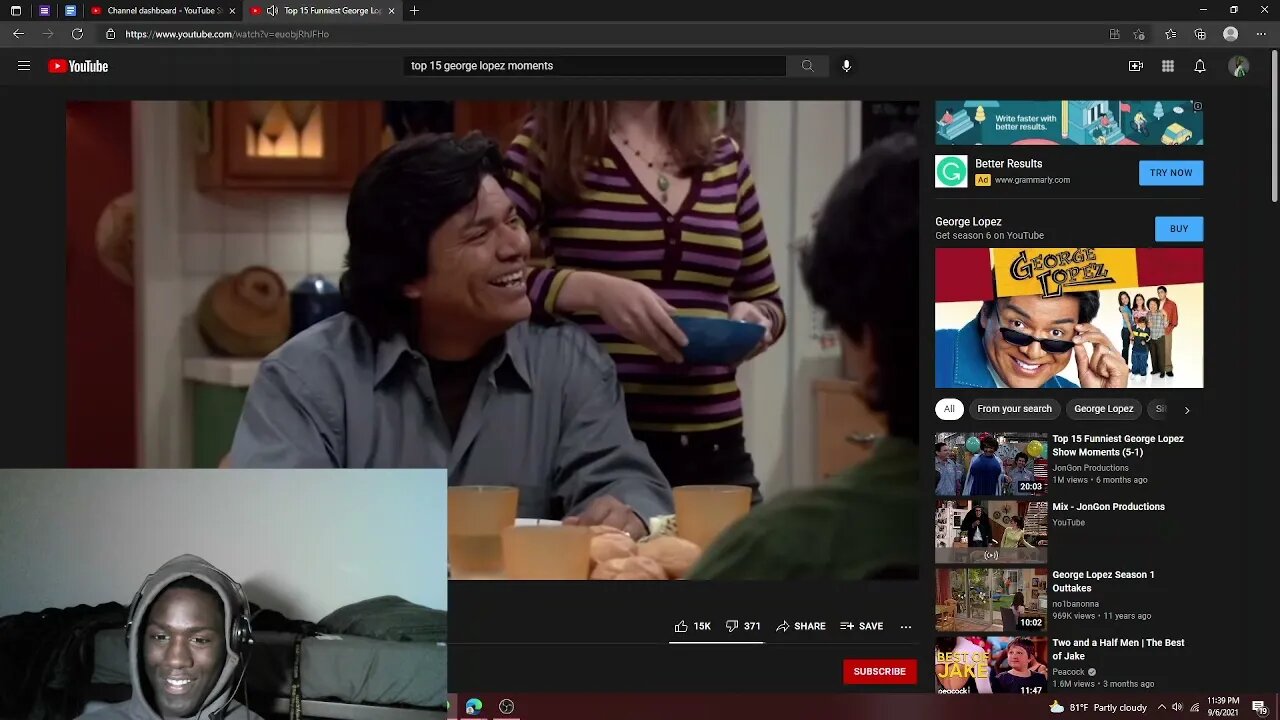Open the Best of Jake thumbnail
1280x720 pixels.
pos(991,666)
